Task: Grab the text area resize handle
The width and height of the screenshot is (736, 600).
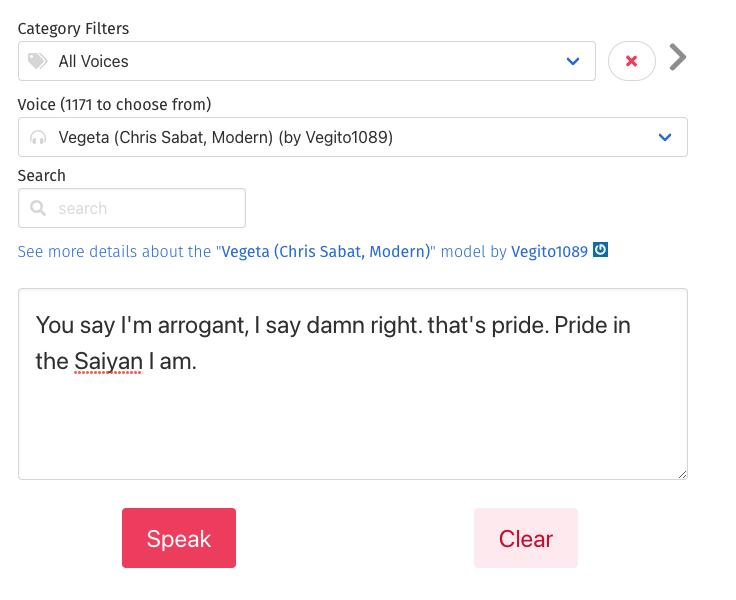Action: click(682, 474)
